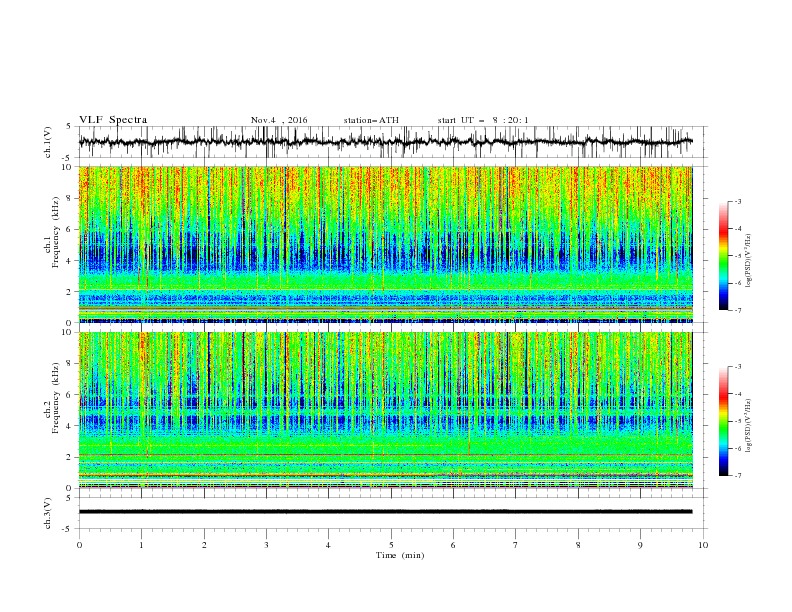Click time axis tick label "0"
792x612 pixels.
pyautogui.click(x=79, y=545)
